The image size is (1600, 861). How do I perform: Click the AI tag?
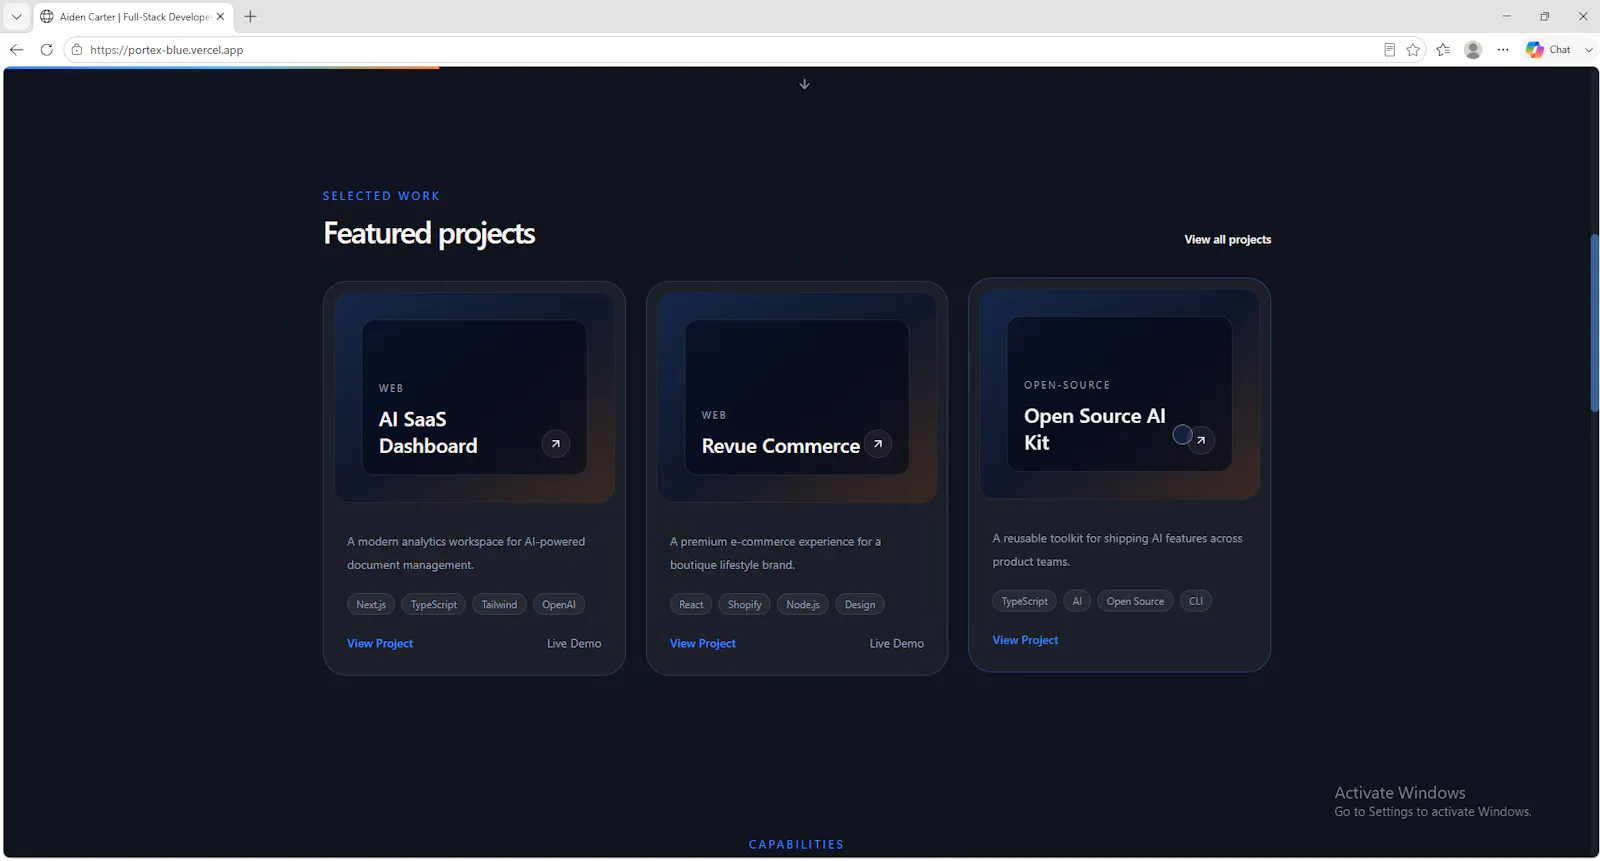click(x=1077, y=601)
